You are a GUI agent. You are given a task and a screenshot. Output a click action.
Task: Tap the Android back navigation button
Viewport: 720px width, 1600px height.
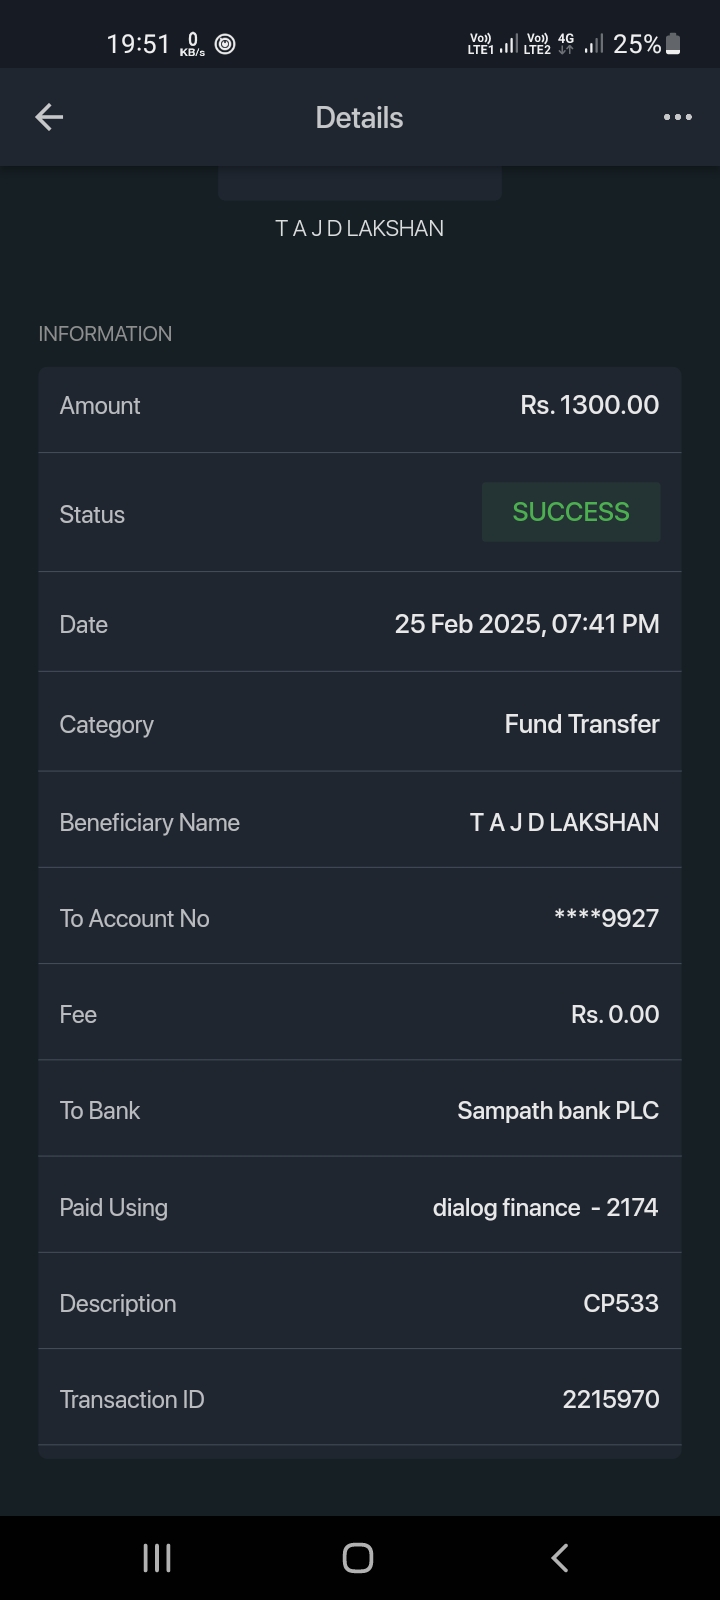560,1557
